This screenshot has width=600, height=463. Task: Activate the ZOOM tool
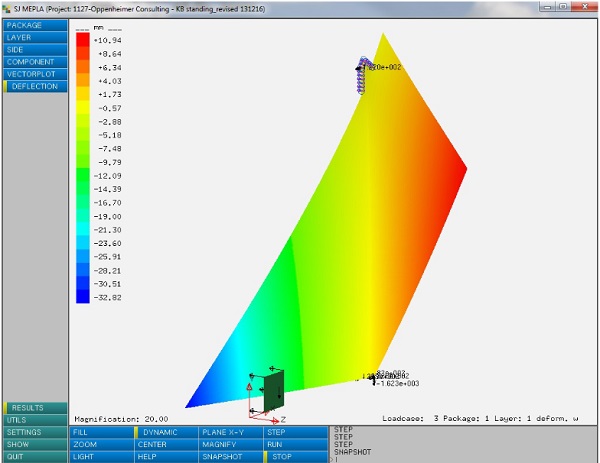[101, 445]
